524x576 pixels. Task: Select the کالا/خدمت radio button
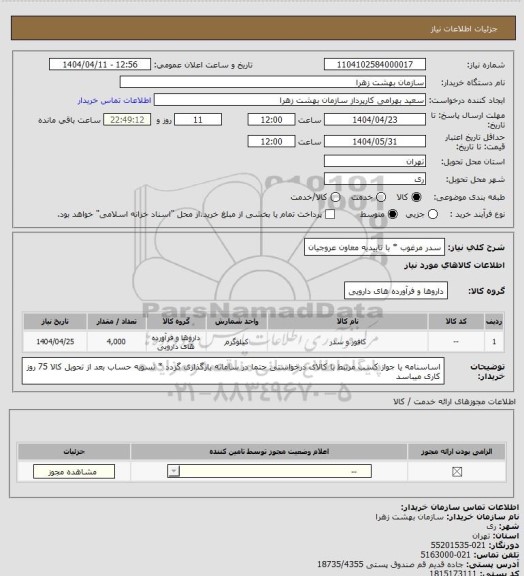coord(335,197)
